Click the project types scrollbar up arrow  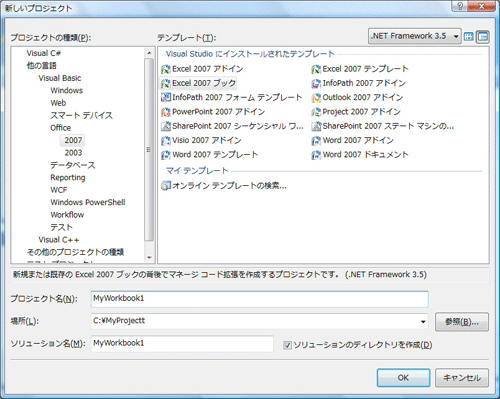pyautogui.click(x=149, y=53)
